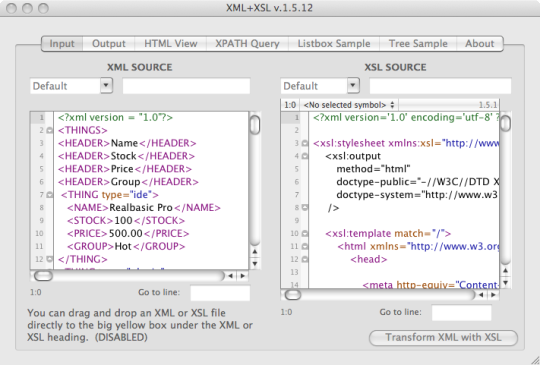The image size is (540, 365).
Task: Toggle fold marker on XSL line 8
Action: click(x=304, y=208)
